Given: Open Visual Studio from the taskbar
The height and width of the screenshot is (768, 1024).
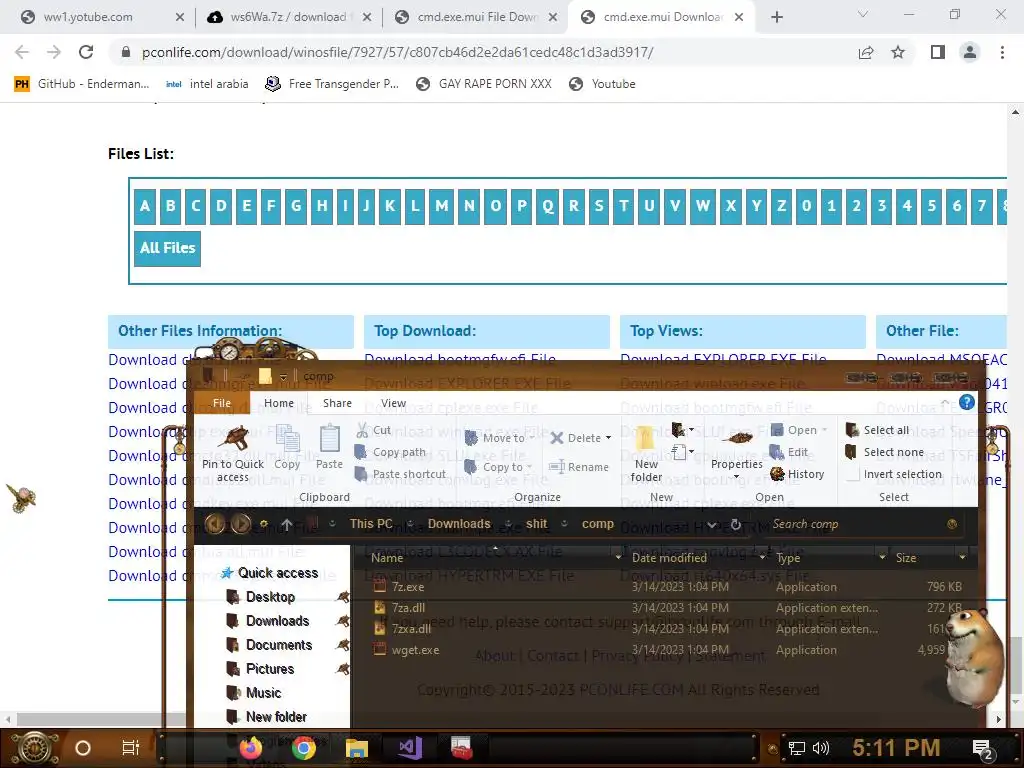Looking at the screenshot, I should [410, 748].
